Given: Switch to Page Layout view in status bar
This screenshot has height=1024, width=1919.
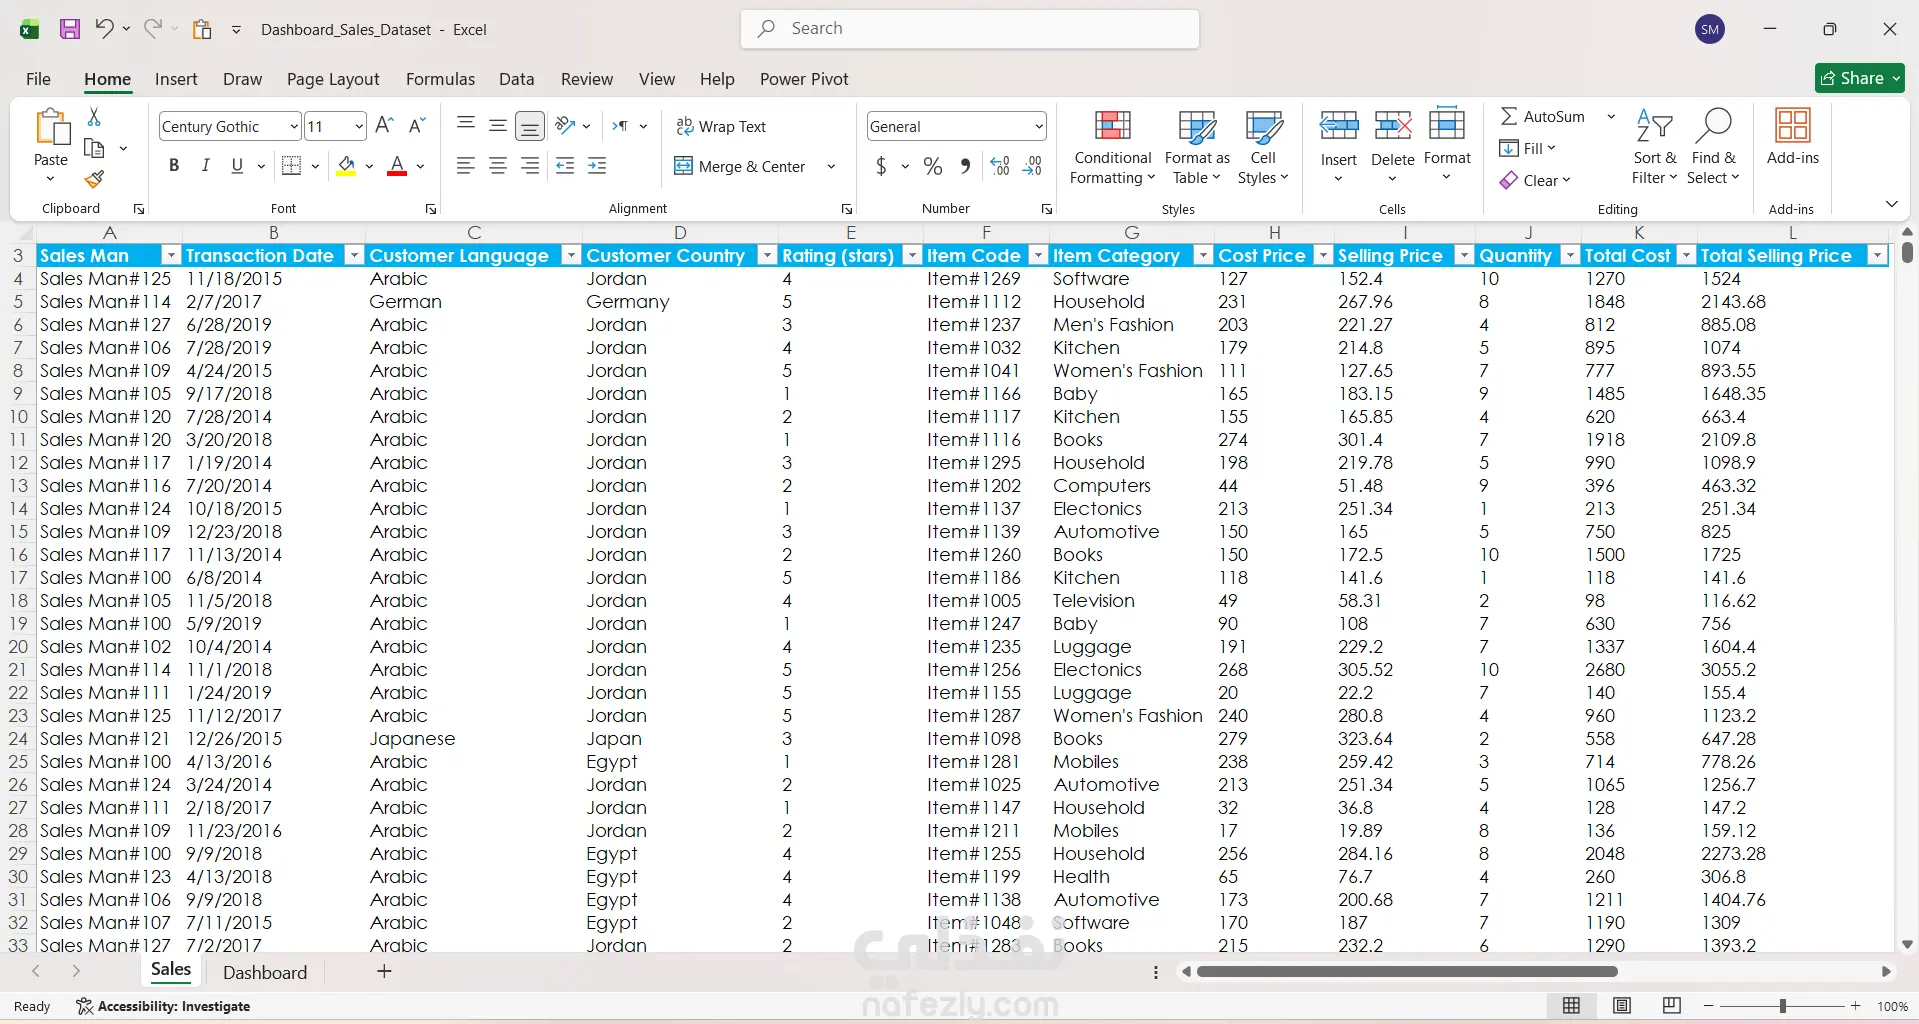Looking at the screenshot, I should 1622,1006.
